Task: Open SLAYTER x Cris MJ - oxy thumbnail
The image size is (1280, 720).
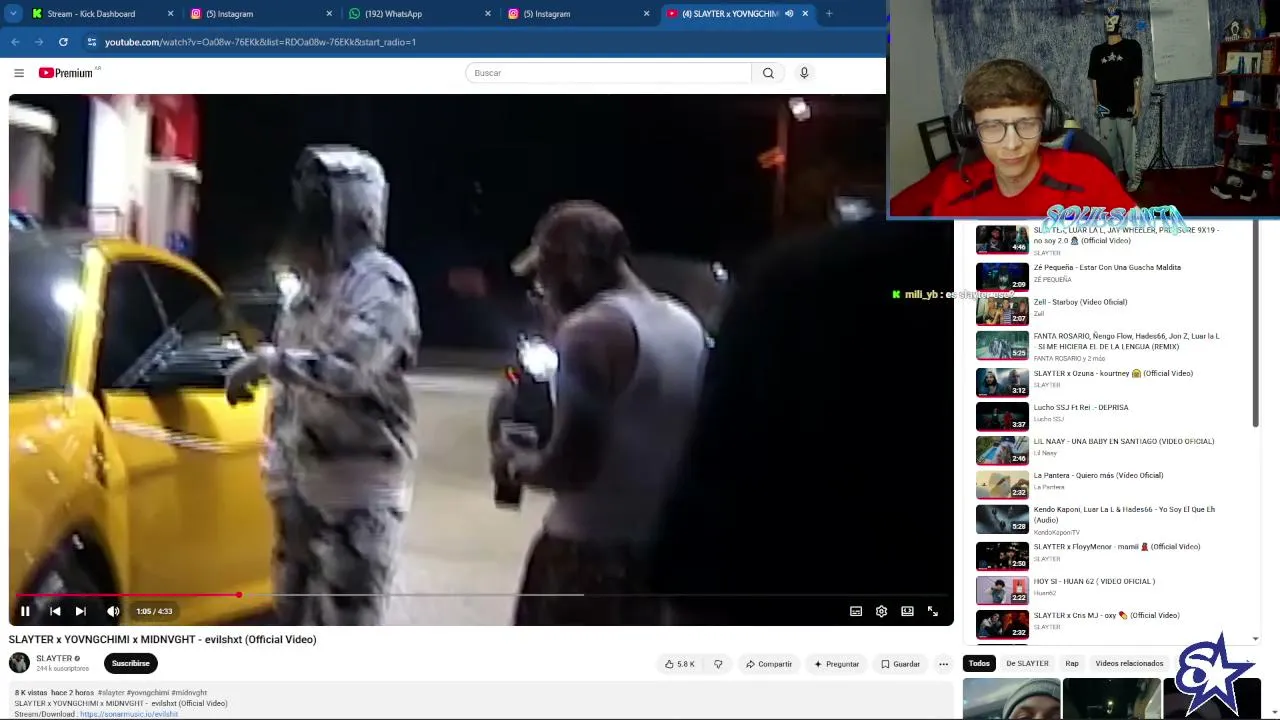Action: click(1002, 624)
